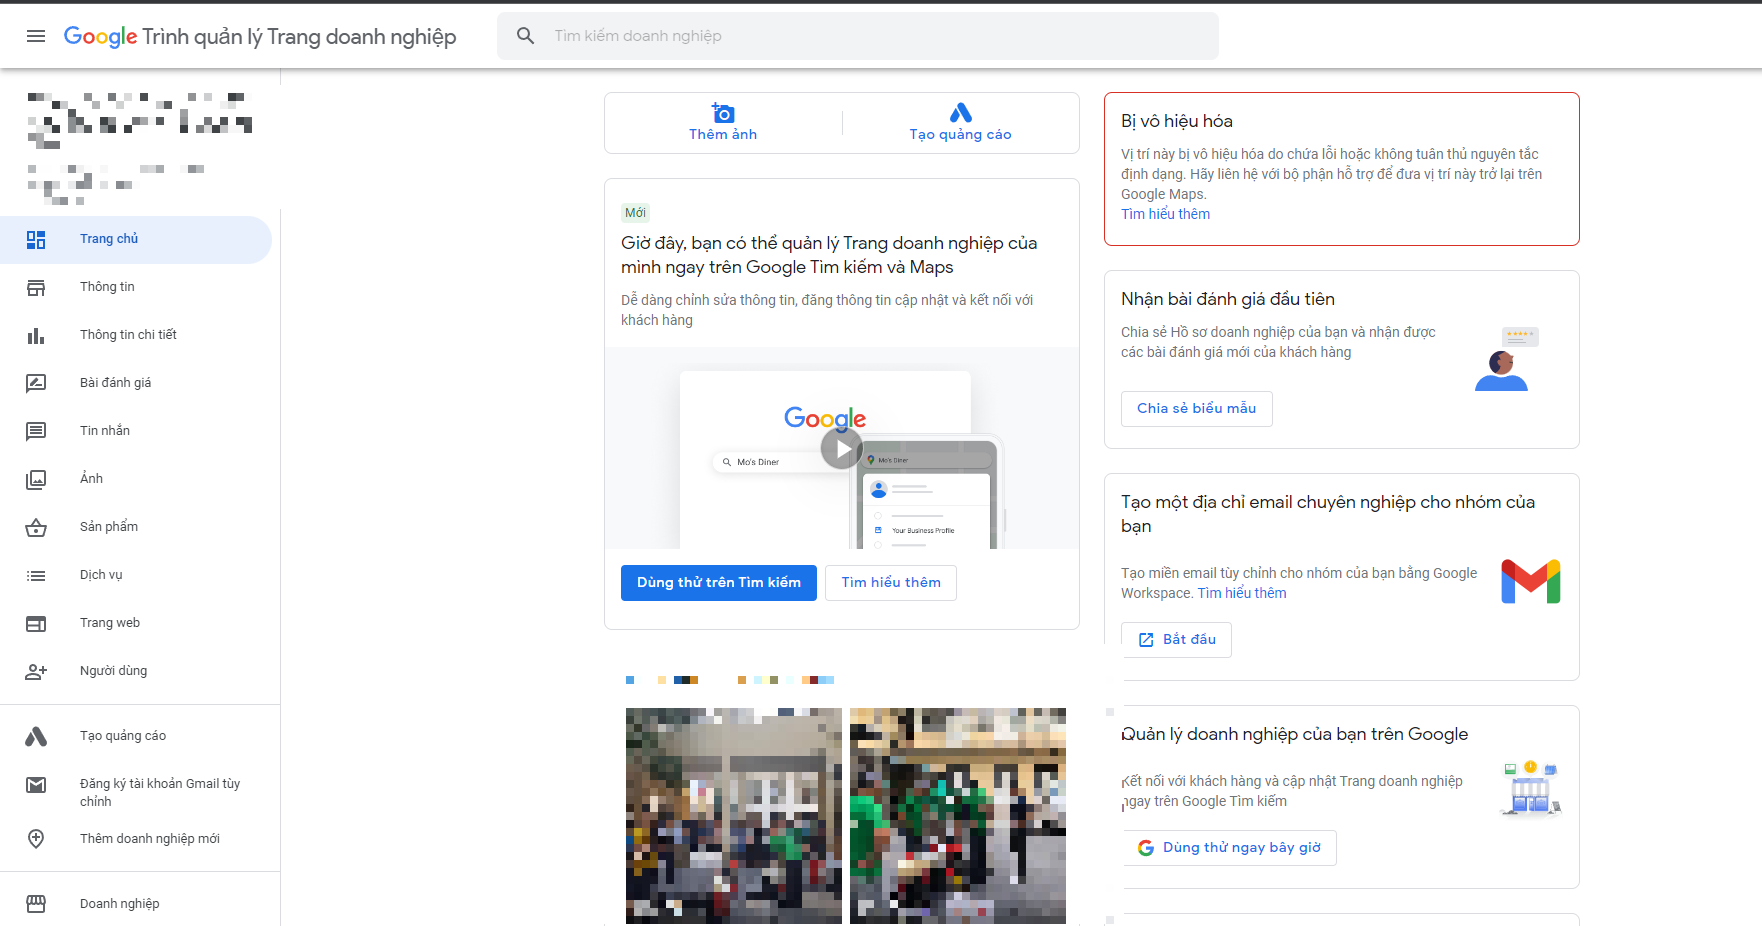Open Người dùng menu item
The width and height of the screenshot is (1762, 926).
click(136, 671)
